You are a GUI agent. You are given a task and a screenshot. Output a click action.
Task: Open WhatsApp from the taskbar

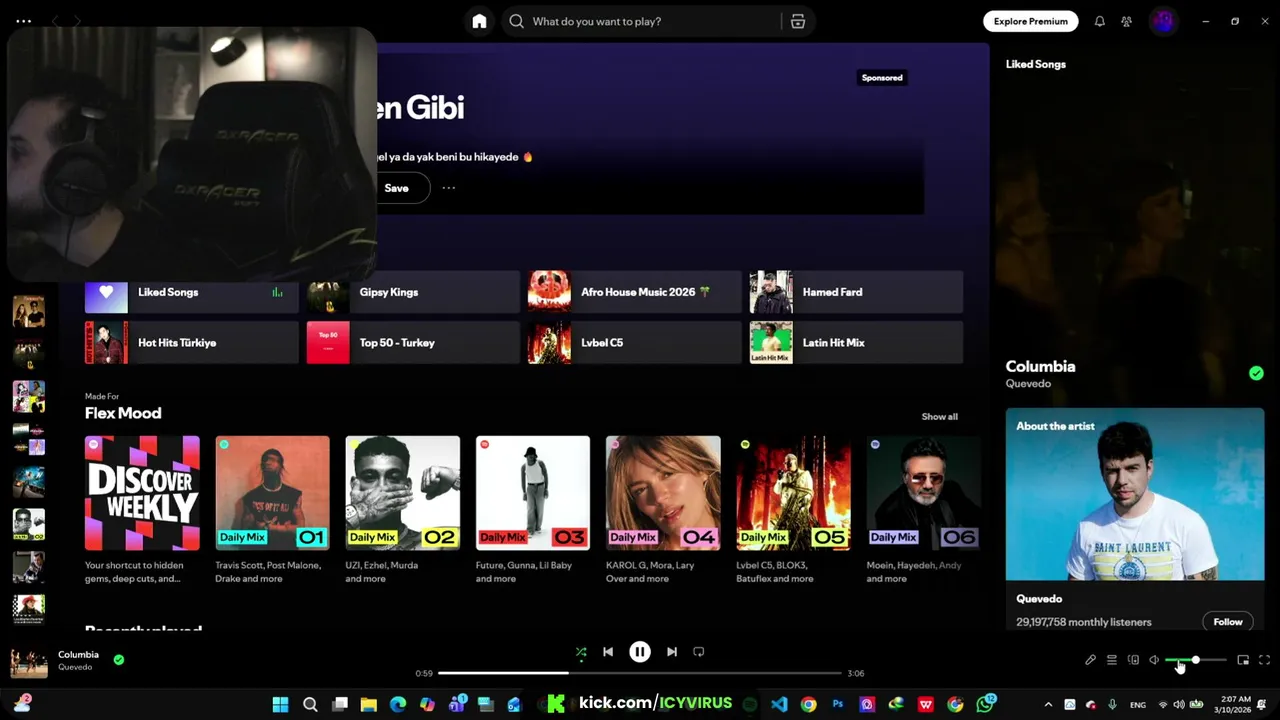point(986,704)
